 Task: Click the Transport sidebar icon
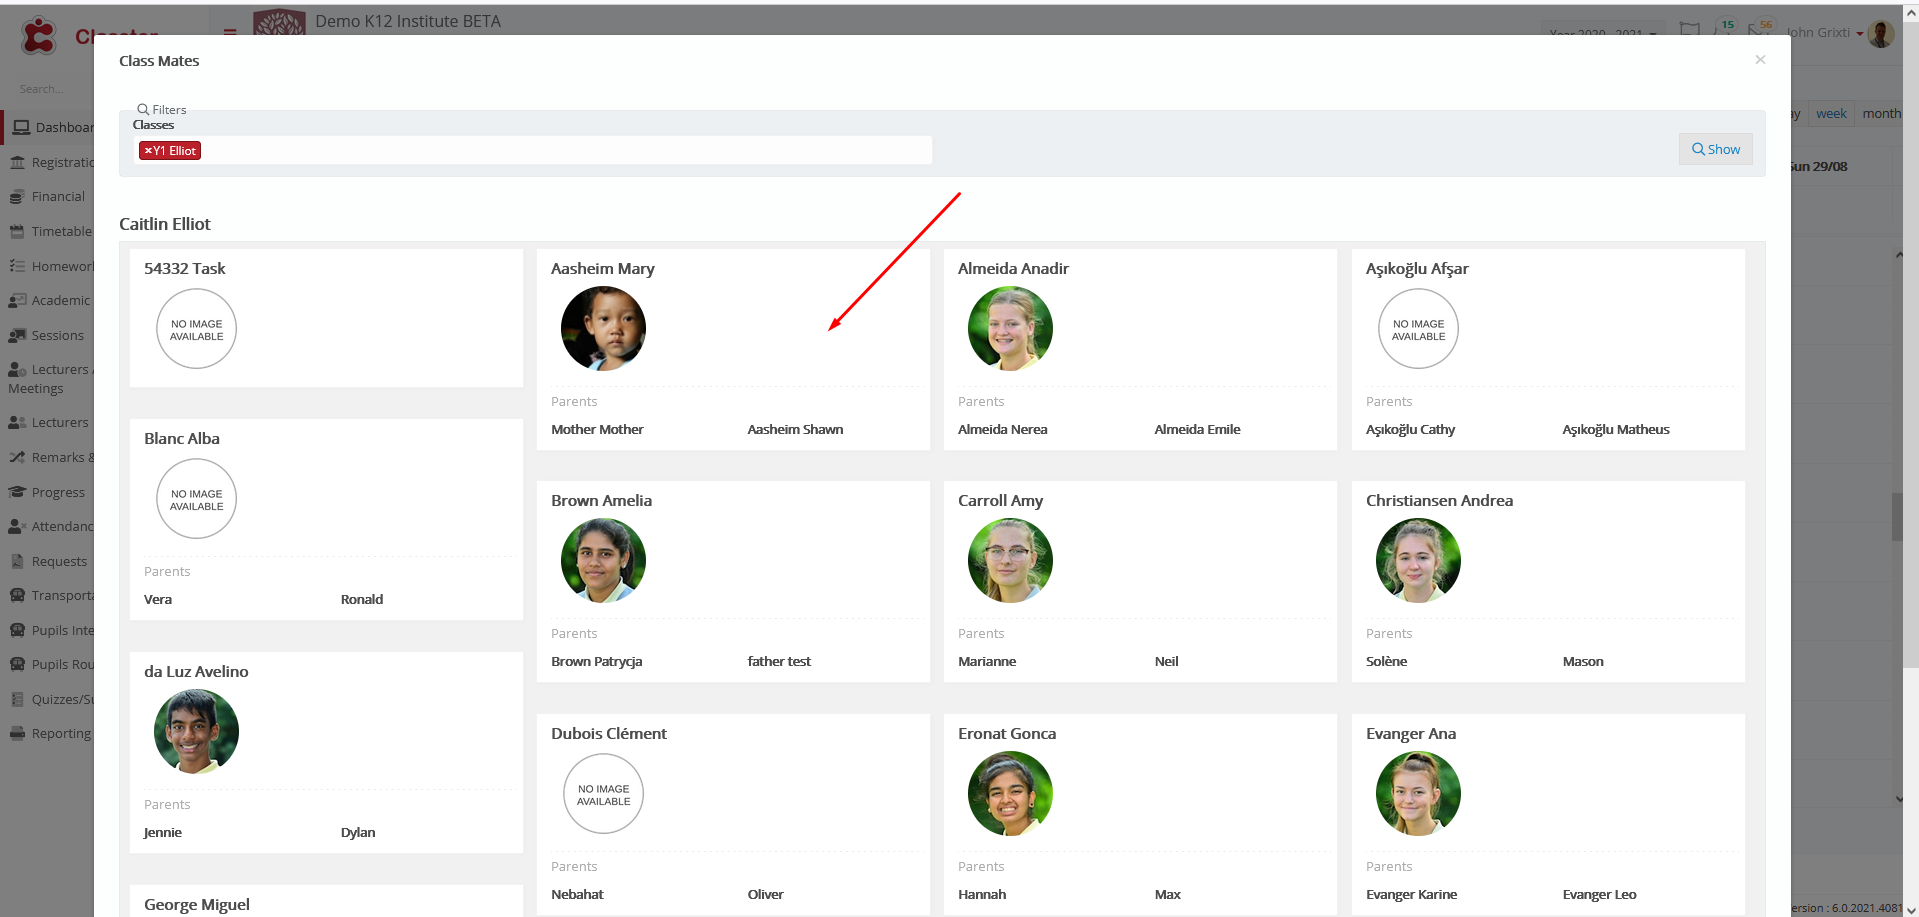click(x=17, y=595)
